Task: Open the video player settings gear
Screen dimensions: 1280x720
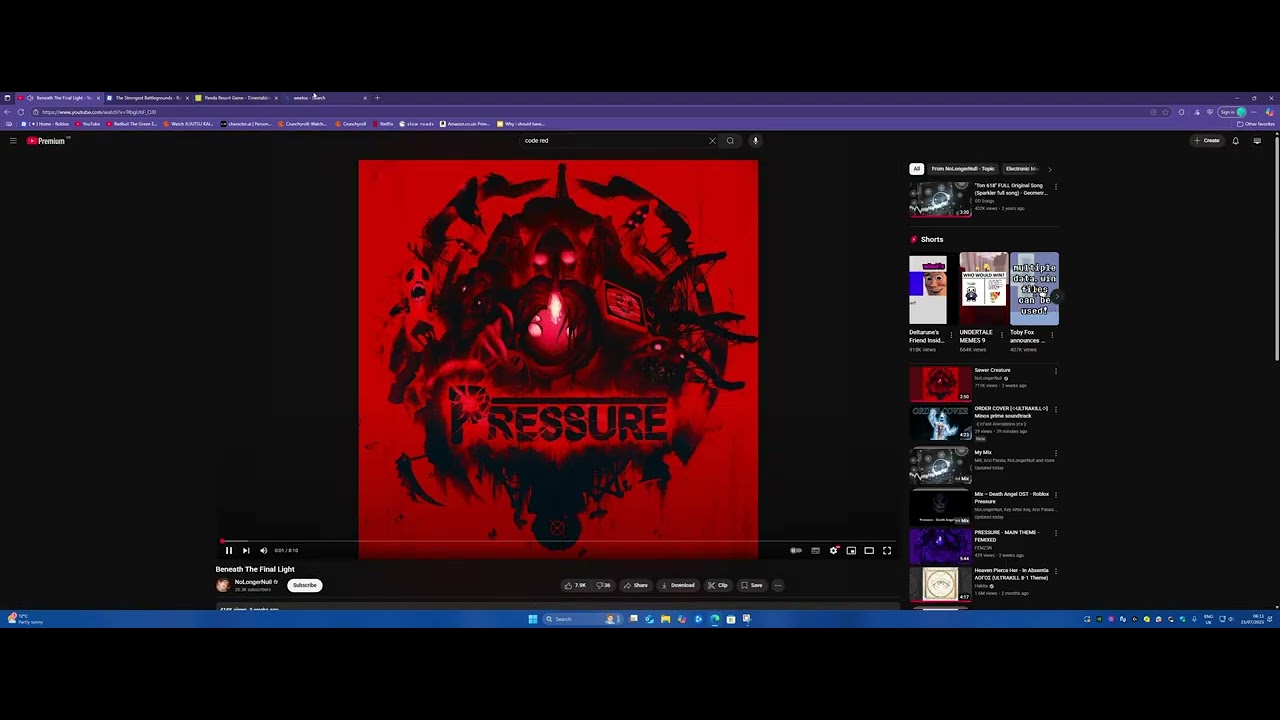Action: click(x=834, y=550)
